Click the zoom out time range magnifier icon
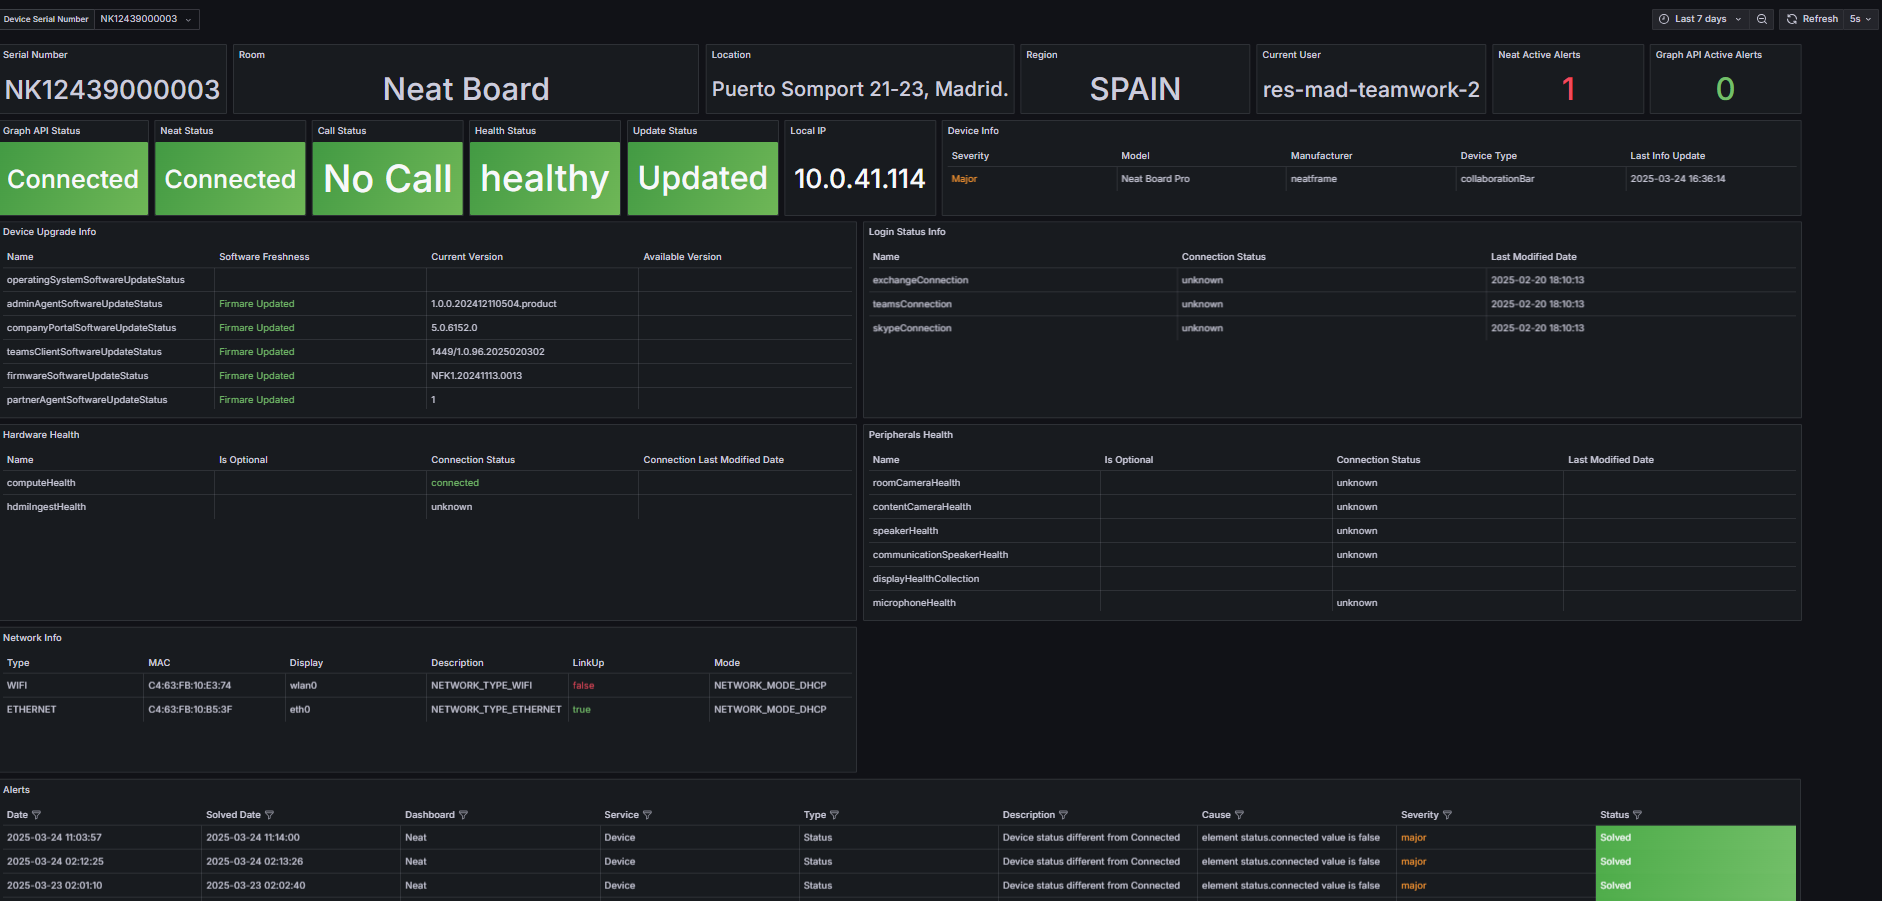Viewport: 1882px width, 901px height. (x=1762, y=18)
